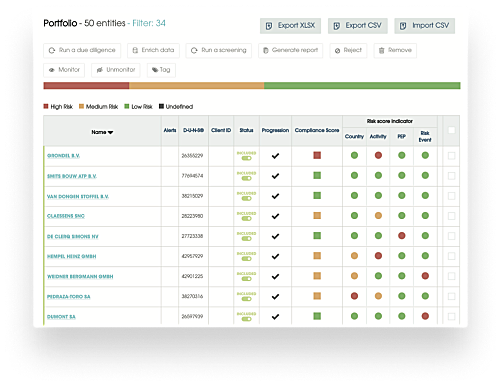Open the Import CSV dialog

(x=425, y=26)
